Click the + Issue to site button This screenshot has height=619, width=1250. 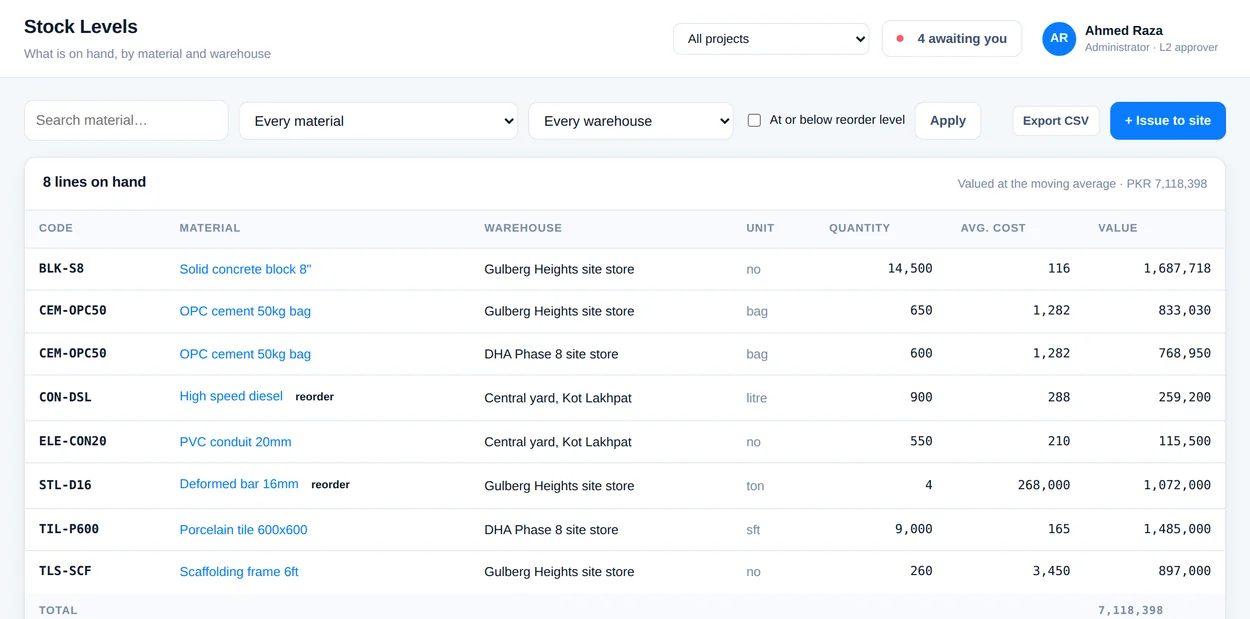[1168, 121]
